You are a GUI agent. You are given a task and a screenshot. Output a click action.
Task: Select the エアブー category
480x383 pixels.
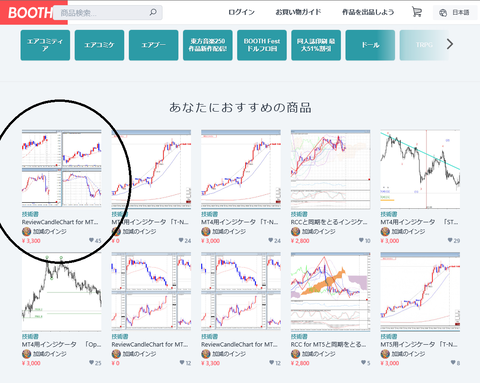coord(153,45)
